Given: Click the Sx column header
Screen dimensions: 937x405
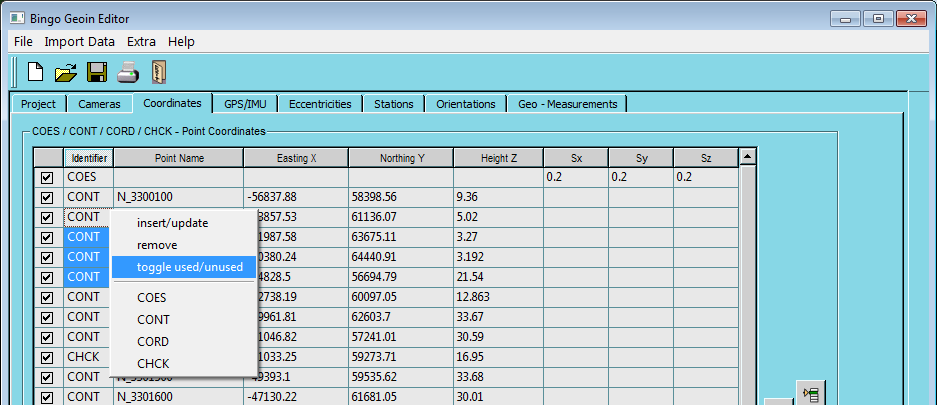Looking at the screenshot, I should (x=576, y=158).
